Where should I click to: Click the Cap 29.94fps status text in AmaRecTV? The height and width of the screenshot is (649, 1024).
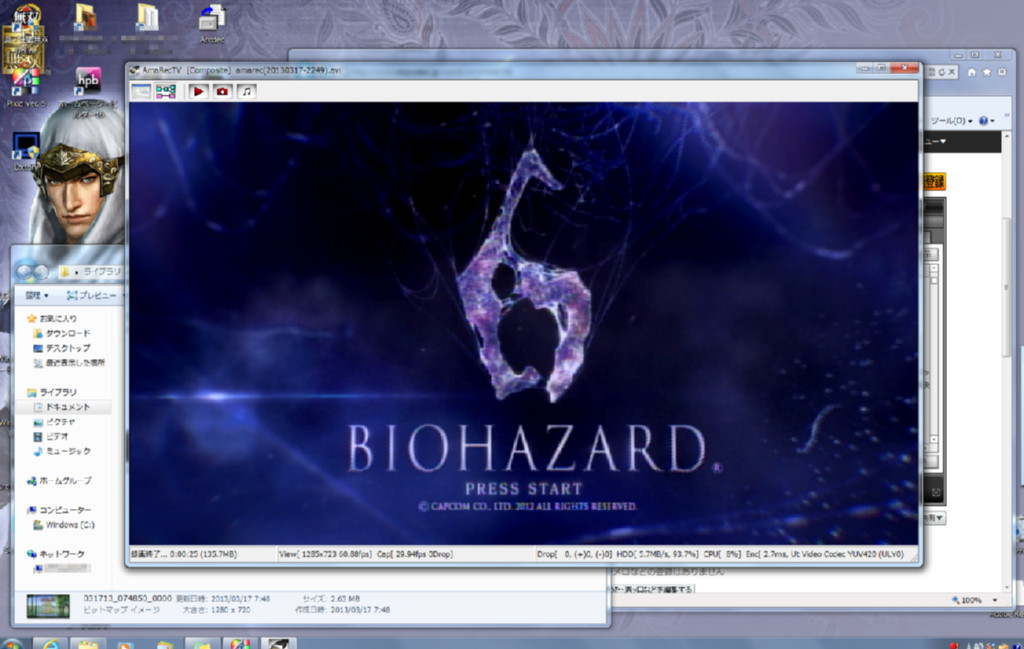[x=414, y=554]
